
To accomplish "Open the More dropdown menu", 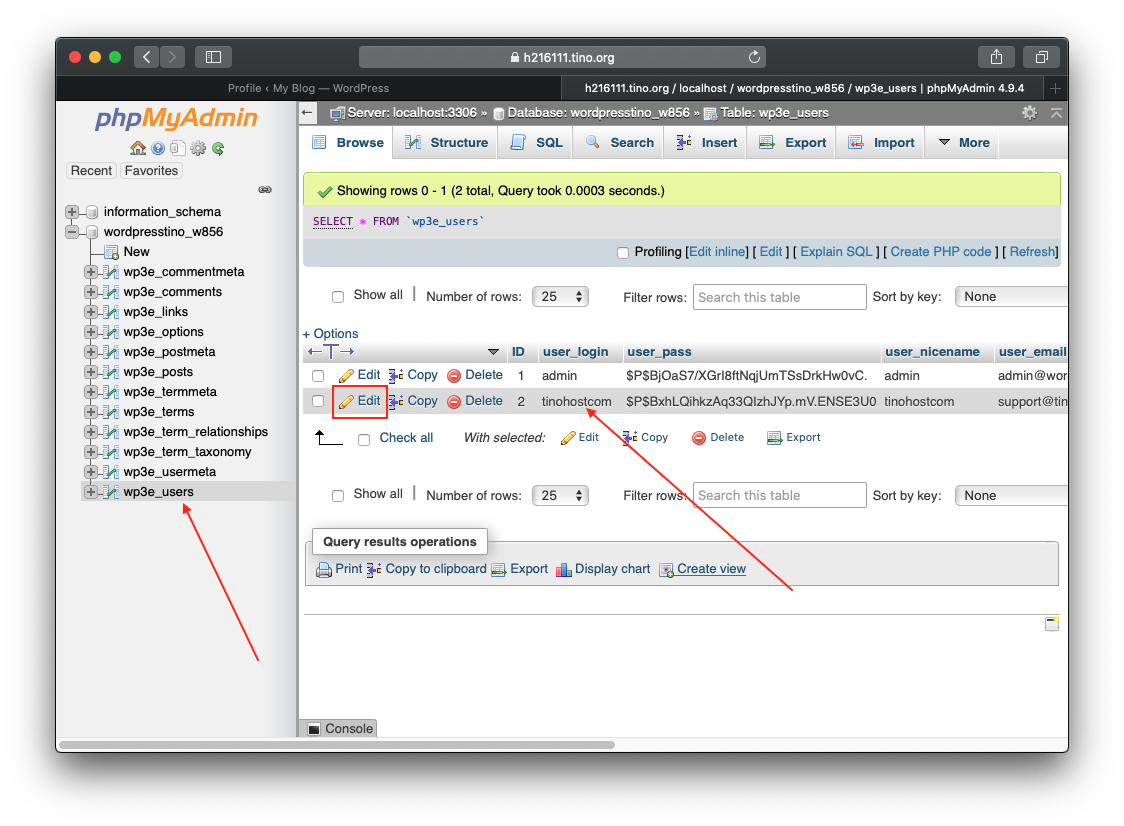I will pyautogui.click(x=963, y=143).
